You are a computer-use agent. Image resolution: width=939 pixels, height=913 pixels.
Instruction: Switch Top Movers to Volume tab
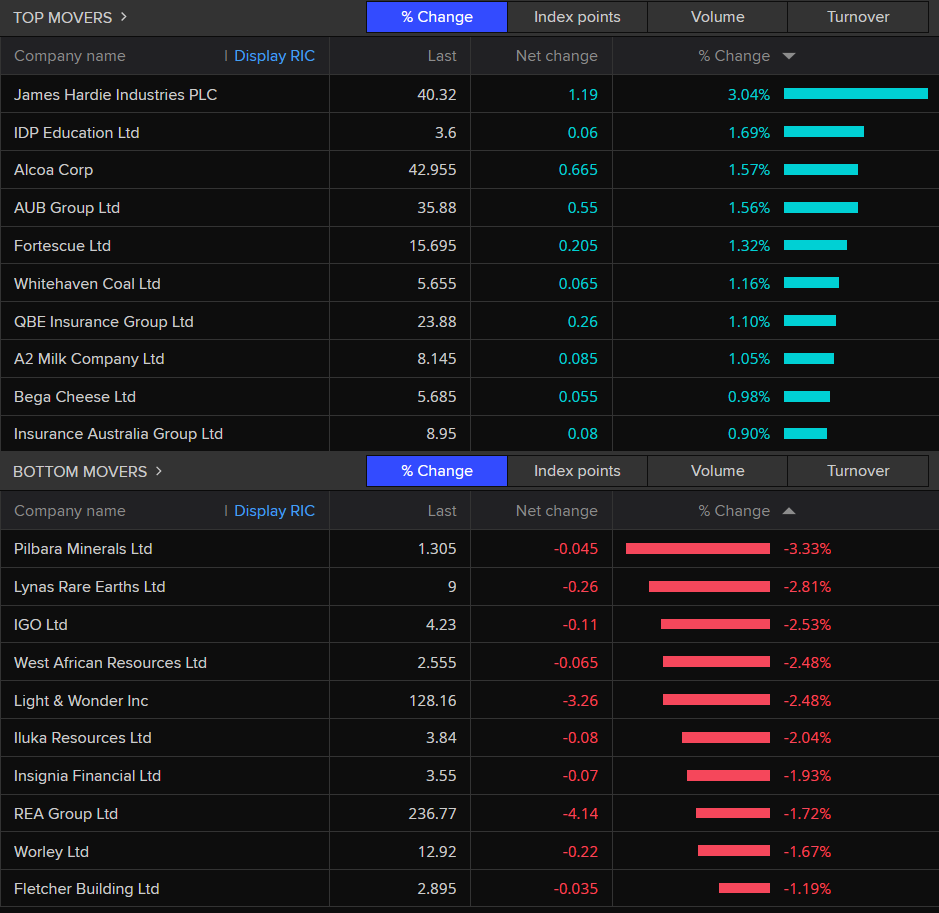point(717,17)
